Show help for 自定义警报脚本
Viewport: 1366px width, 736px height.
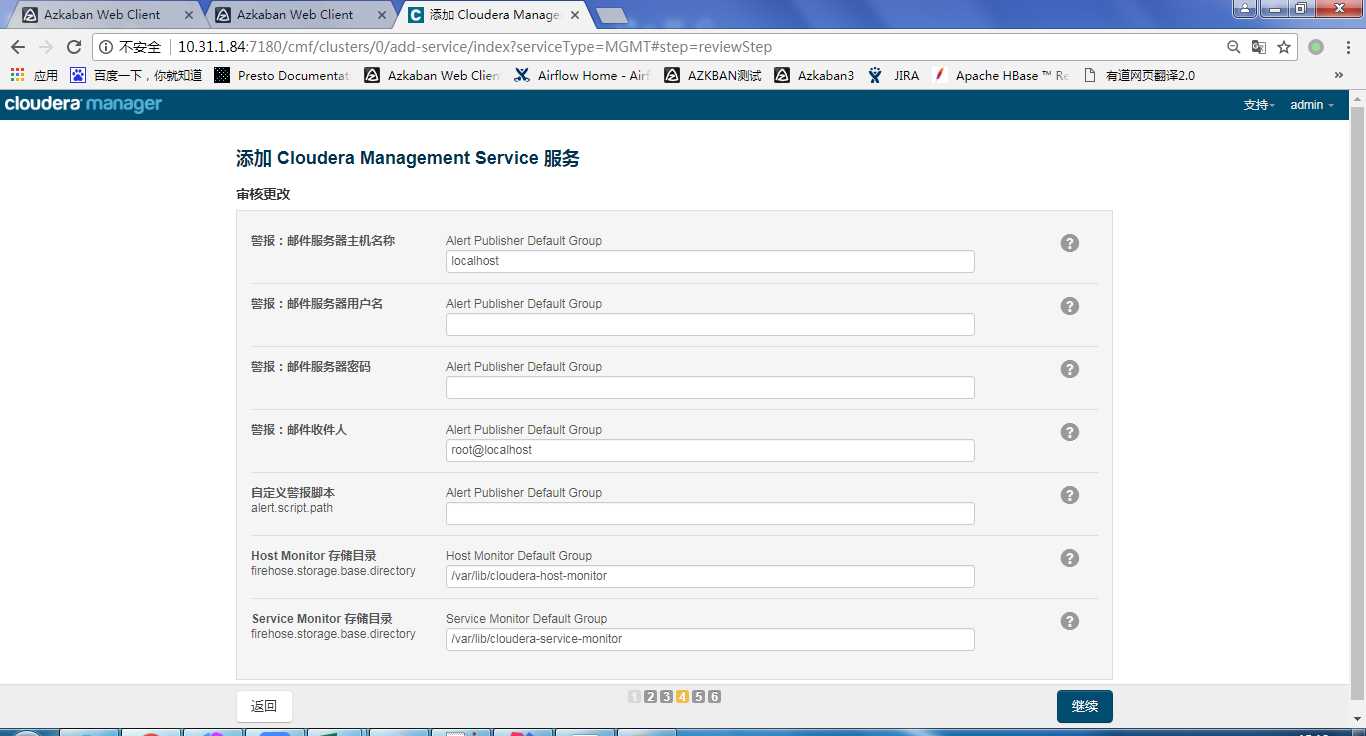click(1070, 495)
